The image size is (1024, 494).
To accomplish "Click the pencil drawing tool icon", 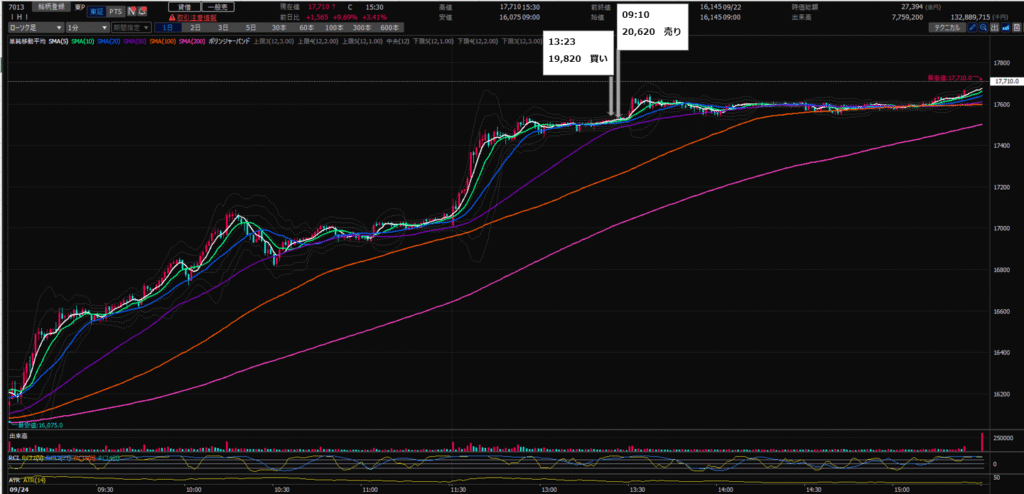I will (x=974, y=29).
